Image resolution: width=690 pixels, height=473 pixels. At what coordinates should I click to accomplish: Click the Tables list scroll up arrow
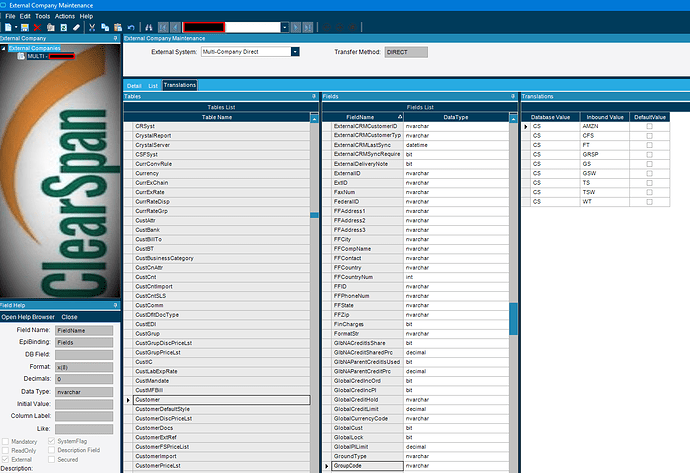pos(314,119)
